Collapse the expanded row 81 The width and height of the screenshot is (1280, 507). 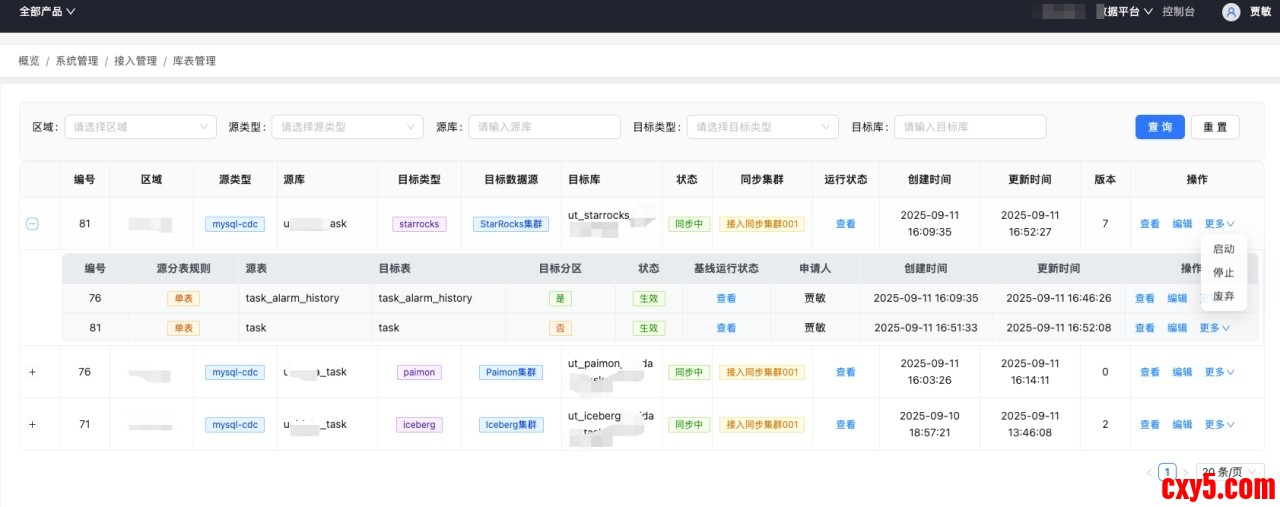pyautogui.click(x=32, y=224)
